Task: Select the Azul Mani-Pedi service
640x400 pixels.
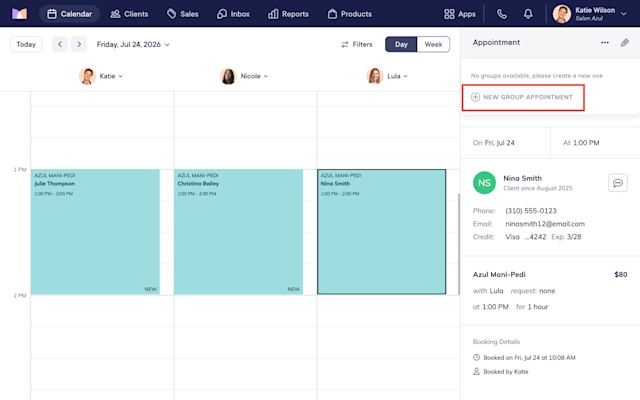Action: click(x=499, y=274)
